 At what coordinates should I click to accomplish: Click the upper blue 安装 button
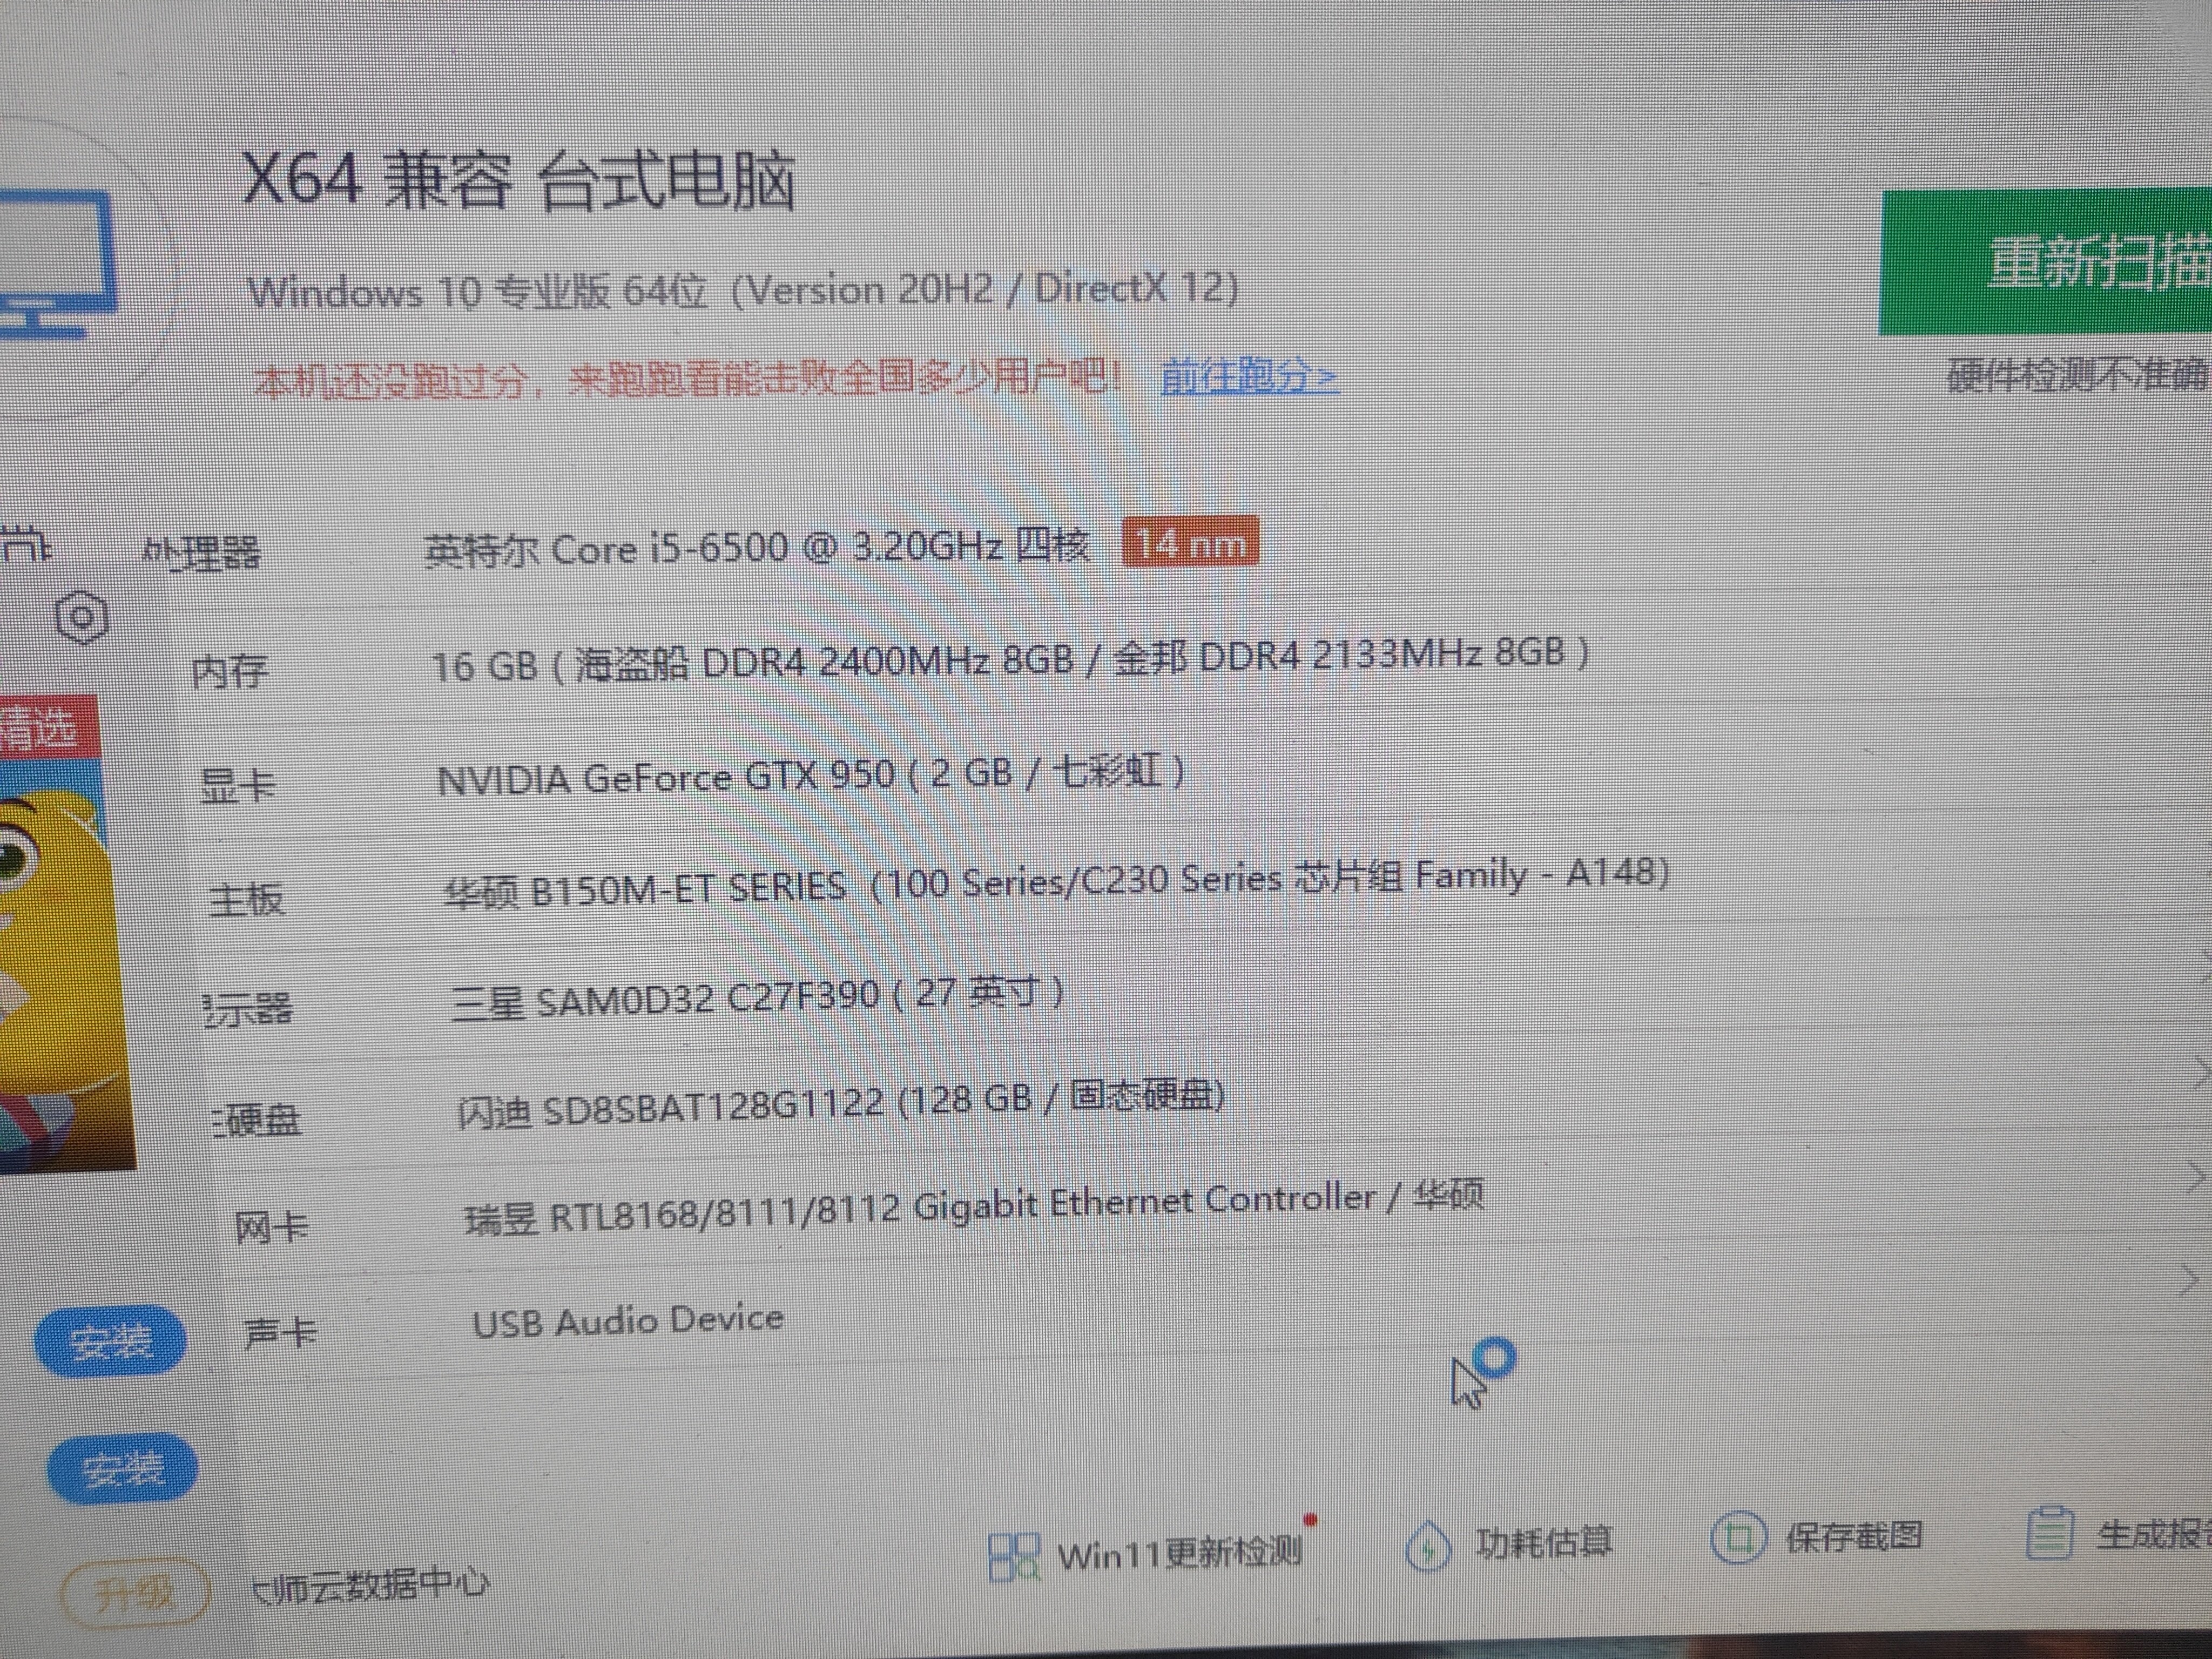coord(110,1342)
